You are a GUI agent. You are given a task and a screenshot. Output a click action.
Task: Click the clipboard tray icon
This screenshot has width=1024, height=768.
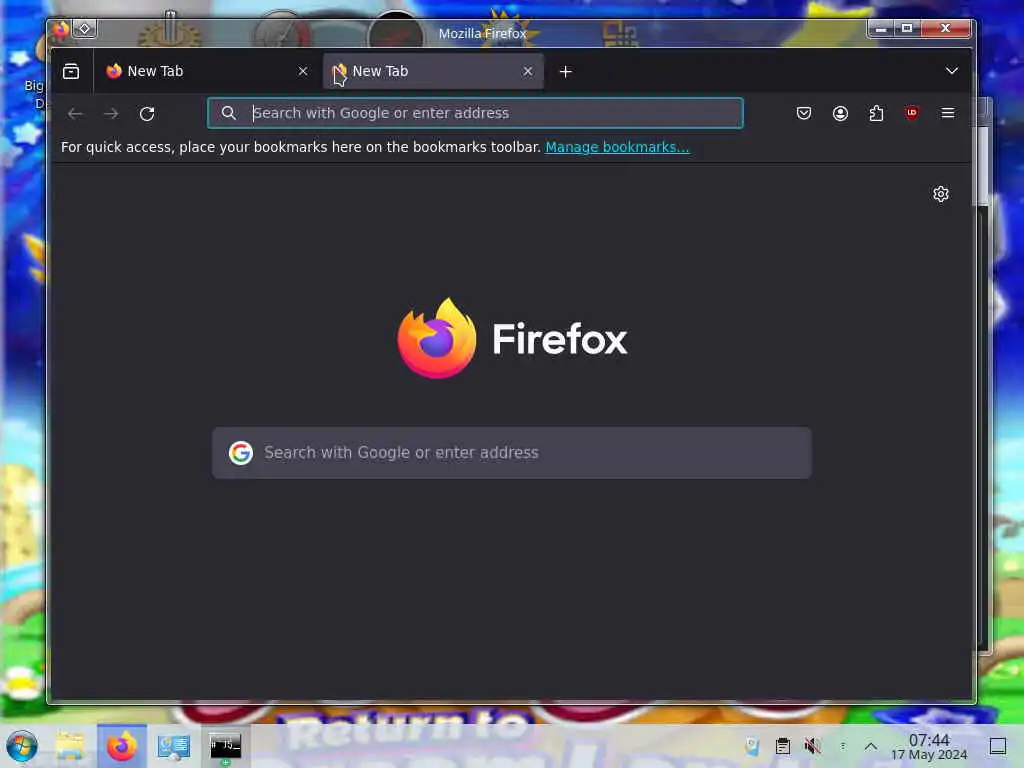[x=782, y=746]
